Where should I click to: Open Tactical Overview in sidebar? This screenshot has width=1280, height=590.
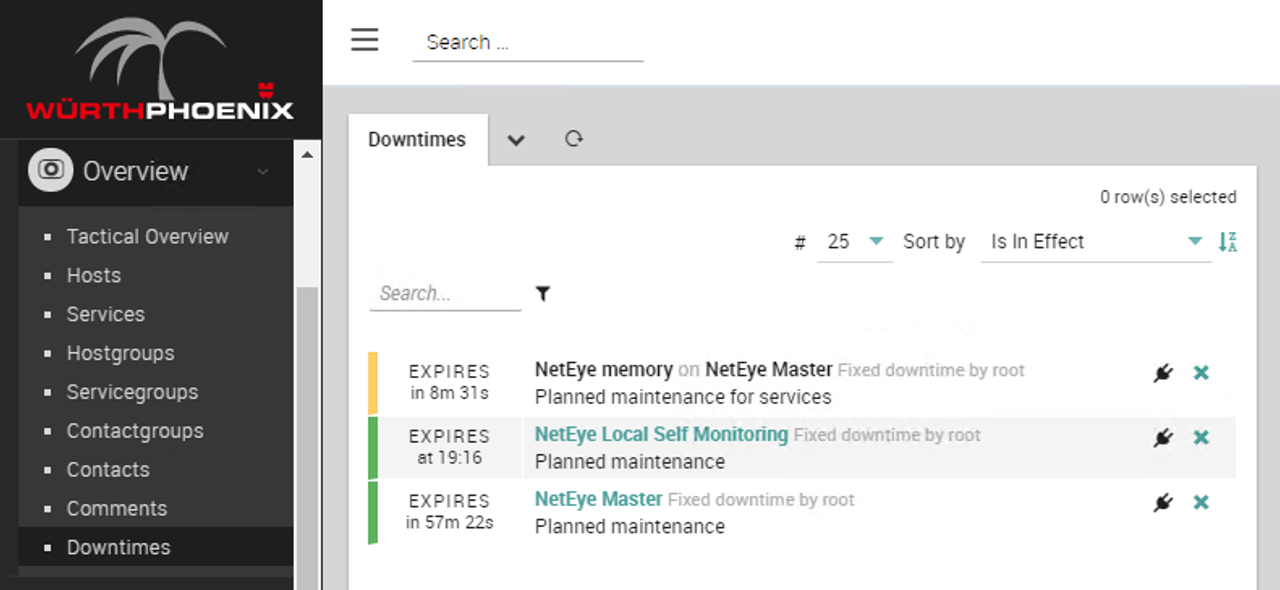[x=147, y=236]
